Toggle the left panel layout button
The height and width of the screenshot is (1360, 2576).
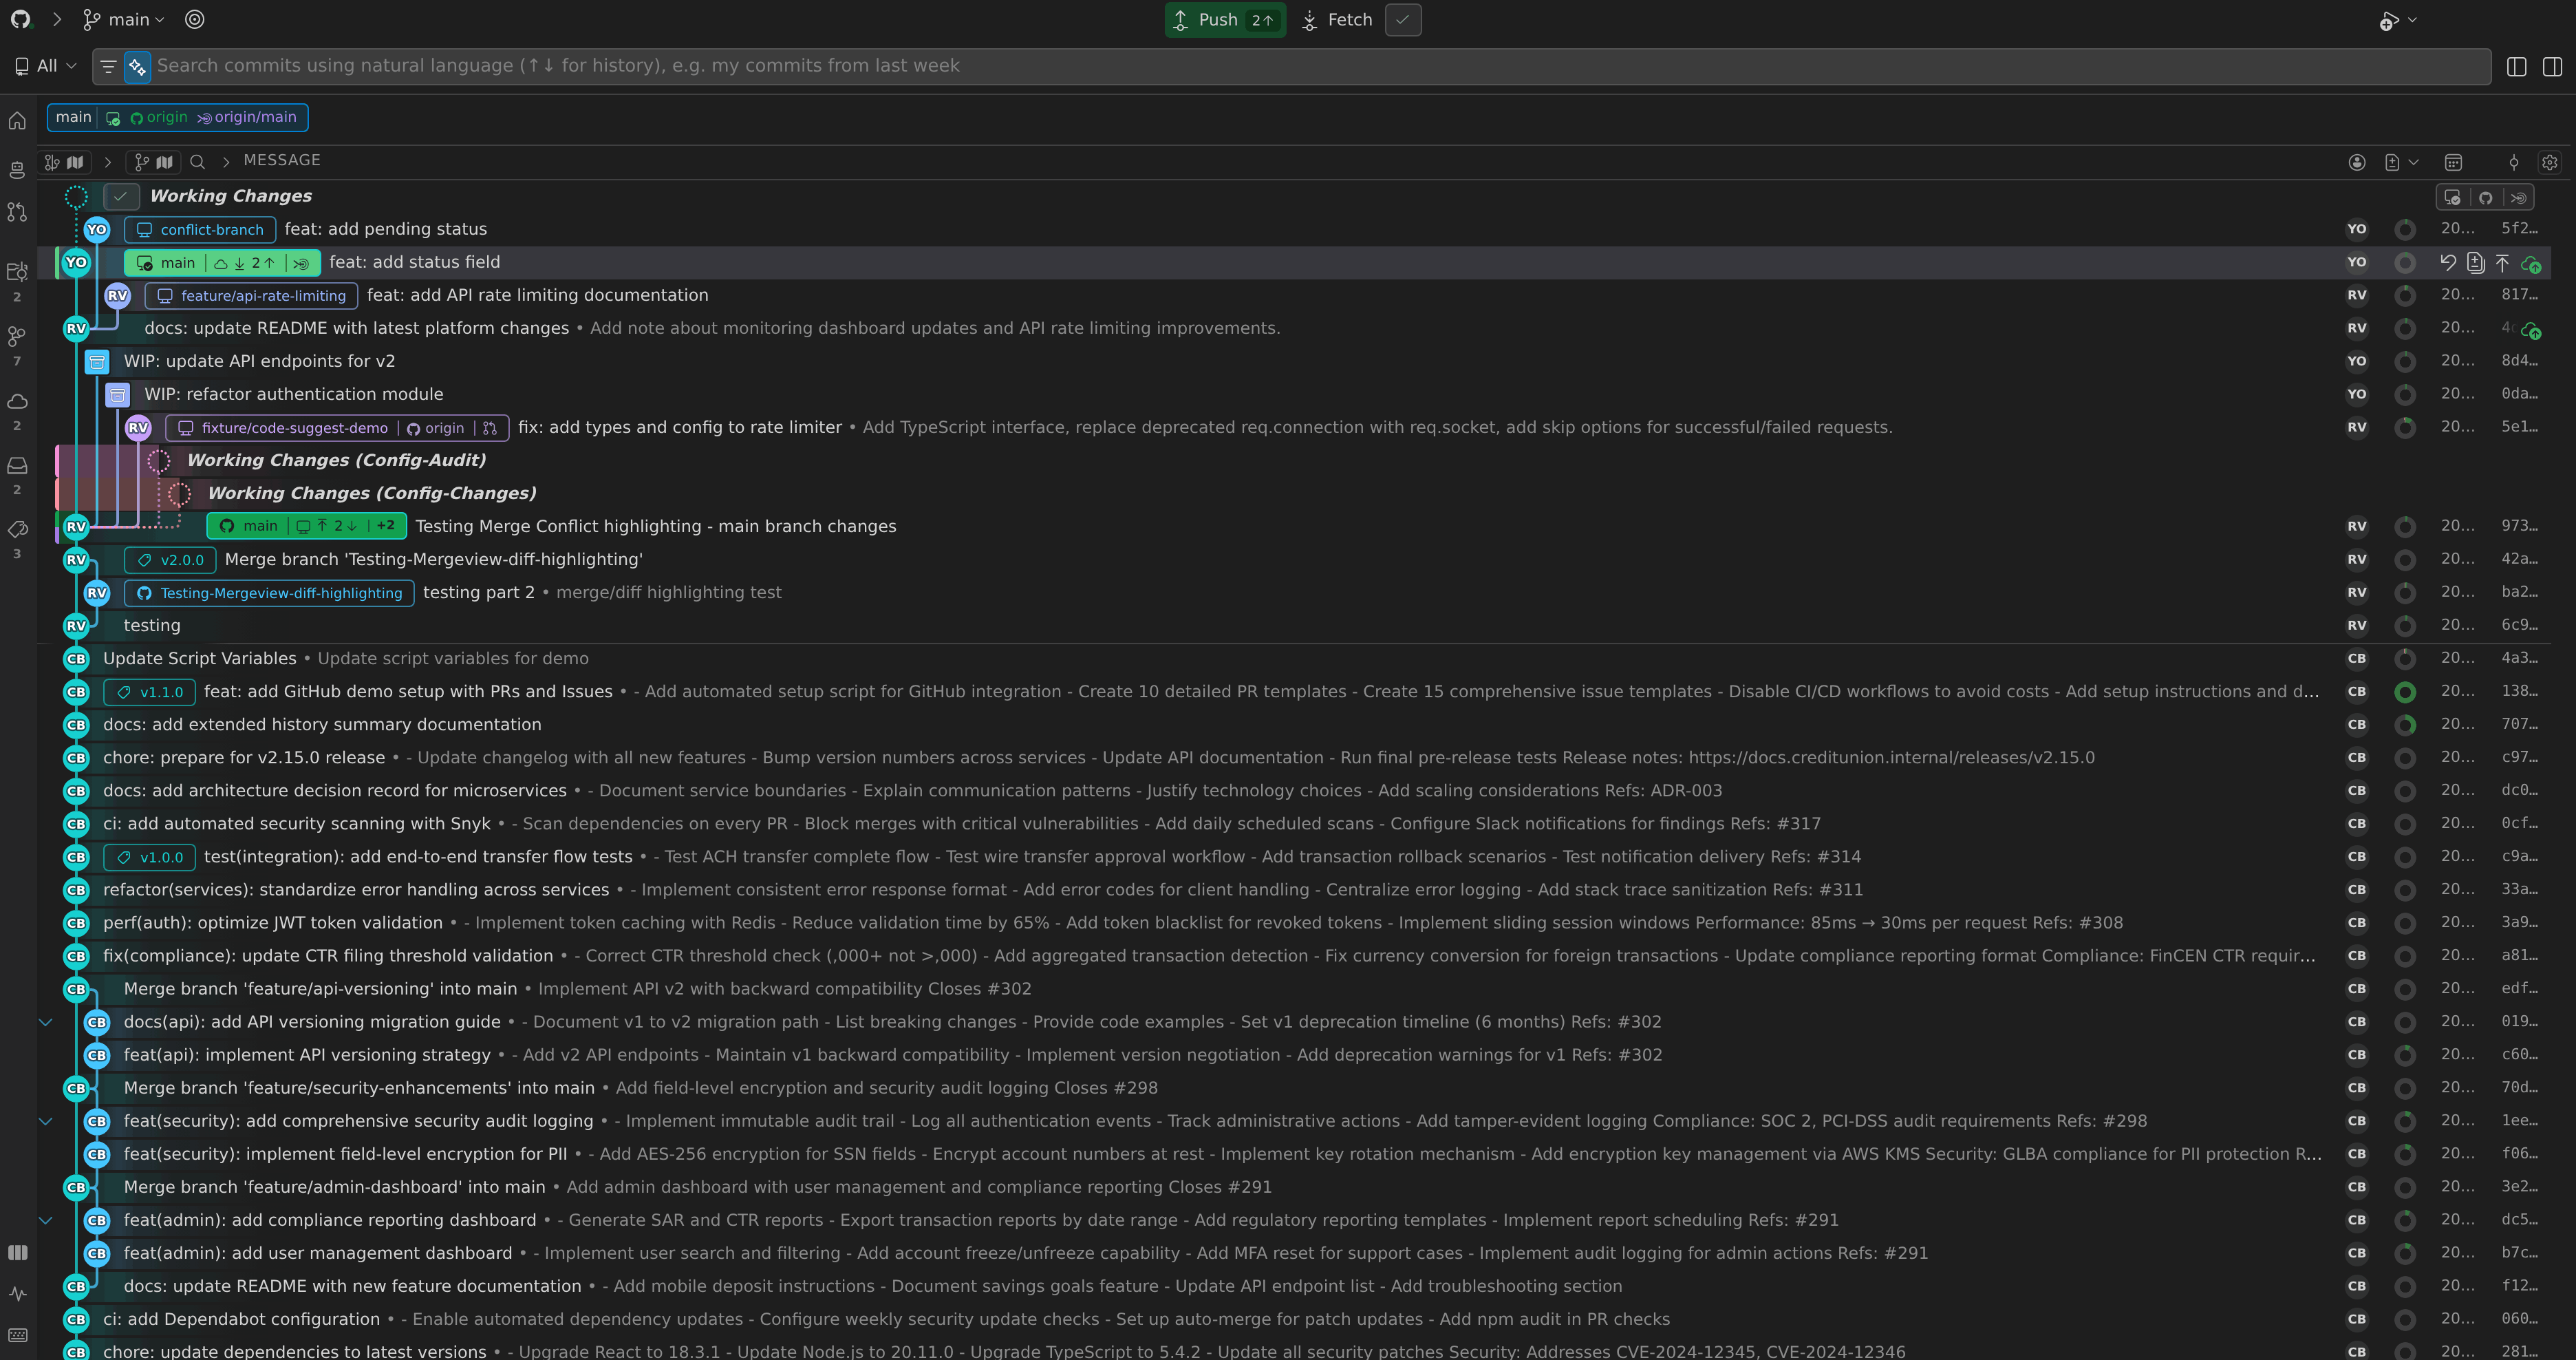pyautogui.click(x=2516, y=66)
